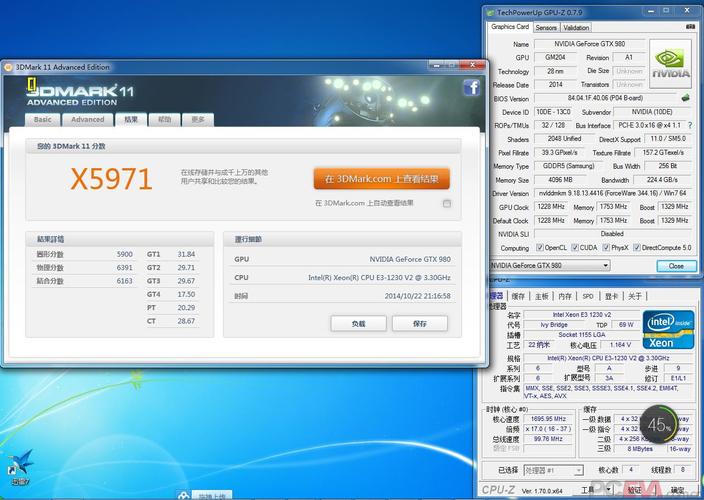This screenshot has width=704, height=500.
Task: Click the timestamp 2014/10/22 21:16:58
Action: (417, 296)
